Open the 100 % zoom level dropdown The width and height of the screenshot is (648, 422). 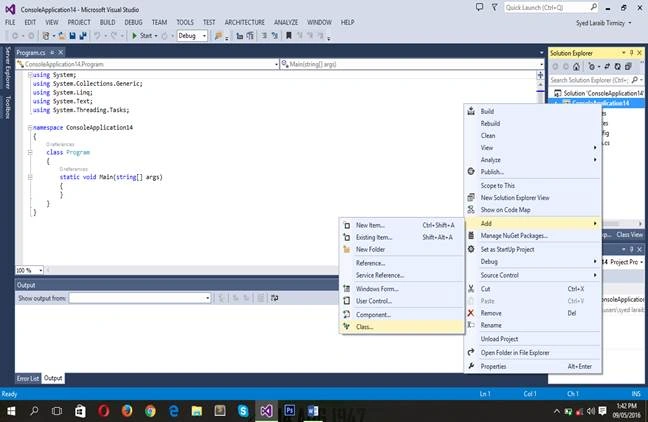coord(29,270)
